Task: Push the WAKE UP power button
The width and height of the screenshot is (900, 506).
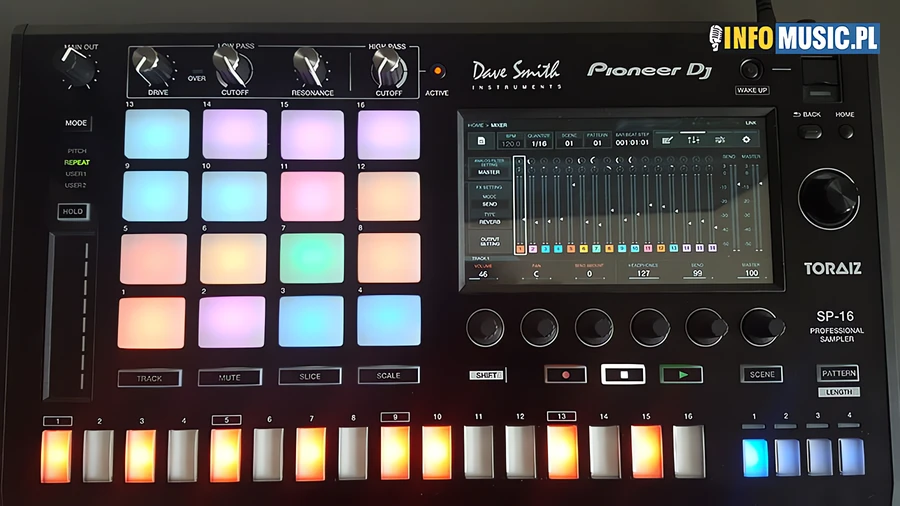Action: pyautogui.click(x=751, y=70)
